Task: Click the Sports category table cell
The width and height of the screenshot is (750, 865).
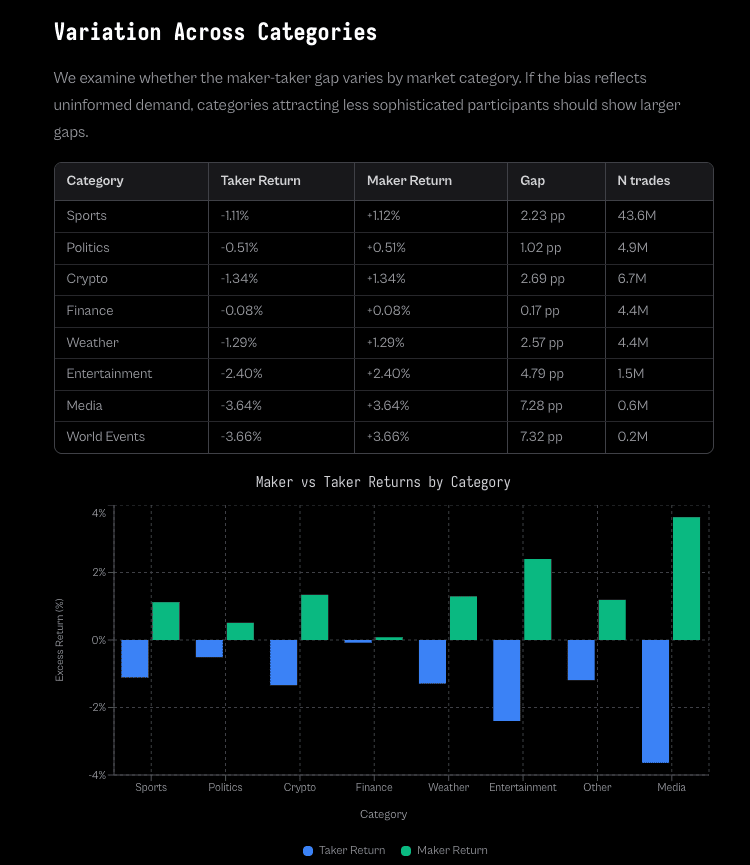Action: coord(87,216)
